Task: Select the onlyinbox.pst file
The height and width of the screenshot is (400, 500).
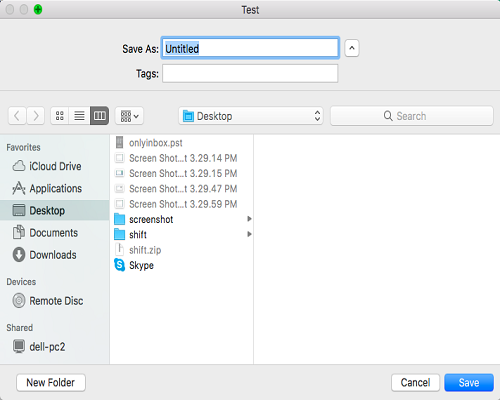Action: [x=181, y=143]
